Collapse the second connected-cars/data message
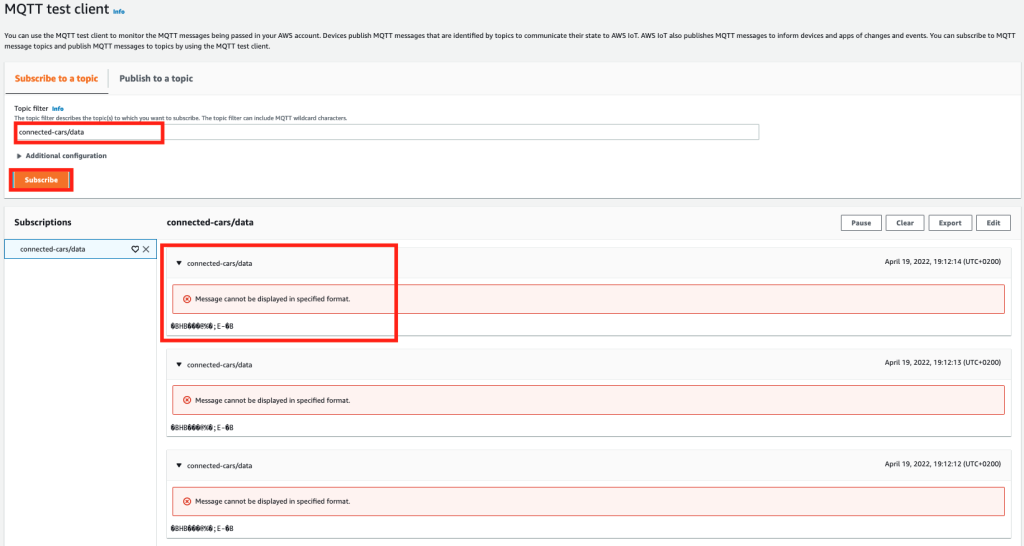 [x=179, y=365]
